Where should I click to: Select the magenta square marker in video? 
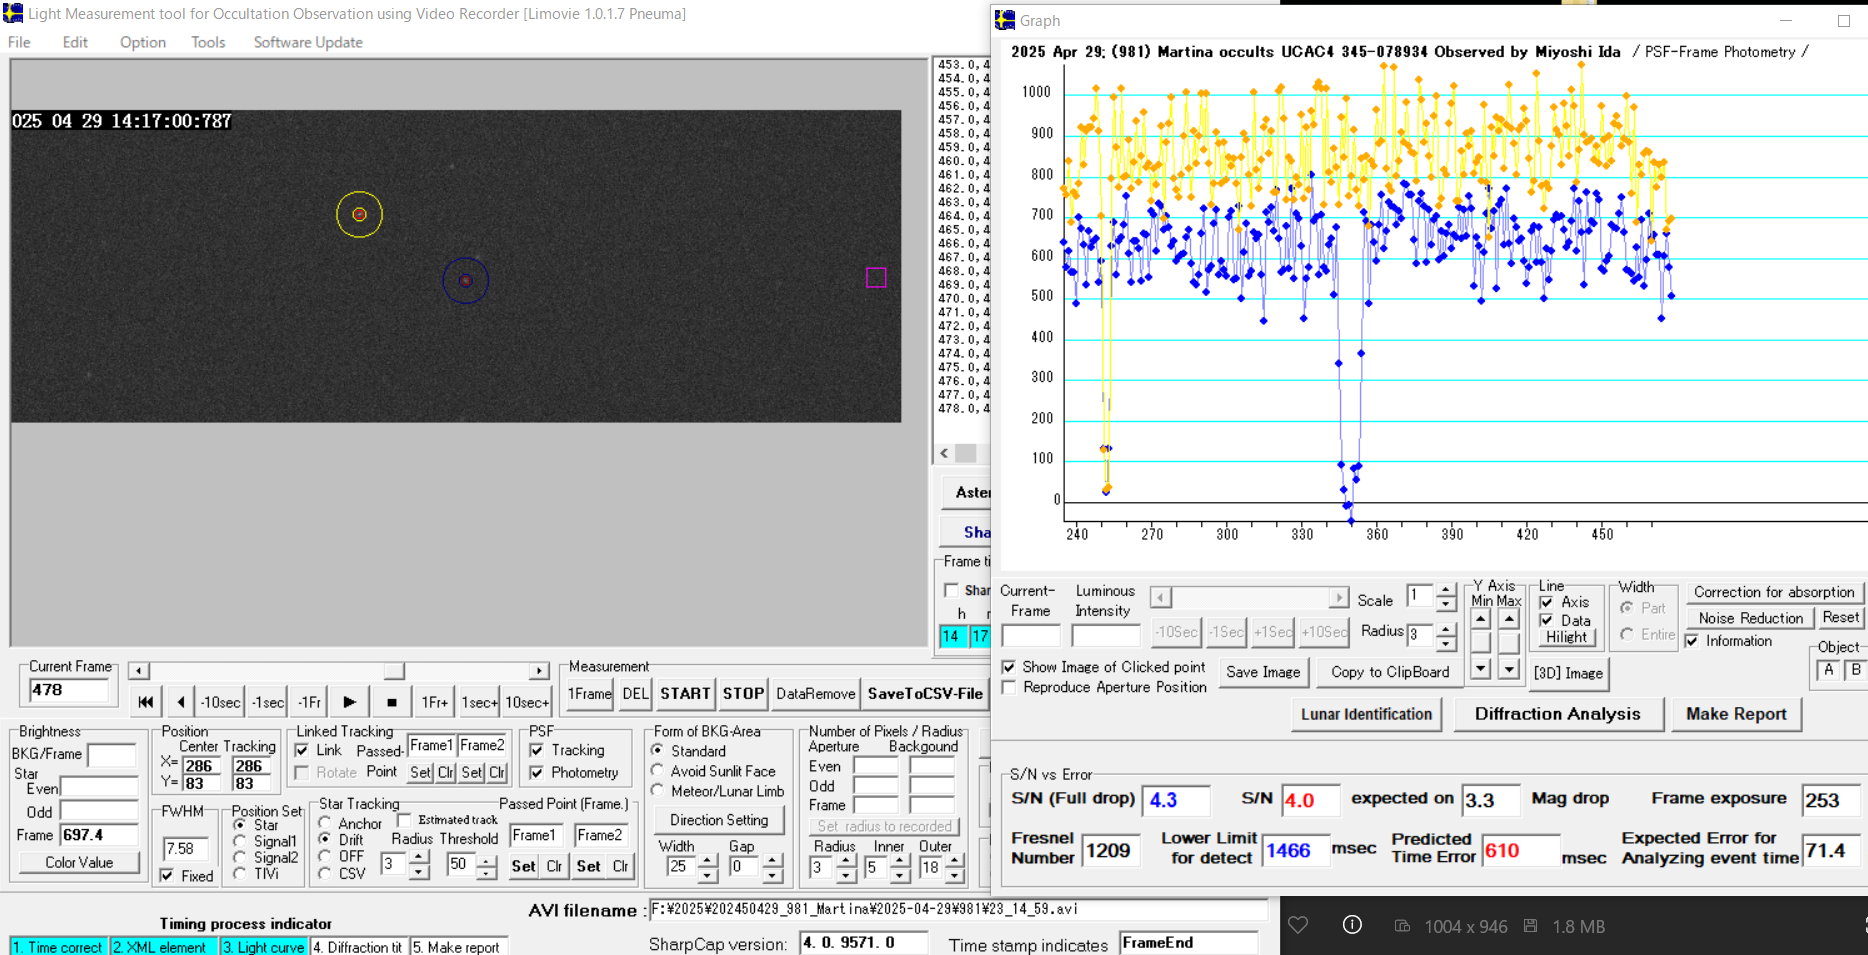(x=876, y=277)
